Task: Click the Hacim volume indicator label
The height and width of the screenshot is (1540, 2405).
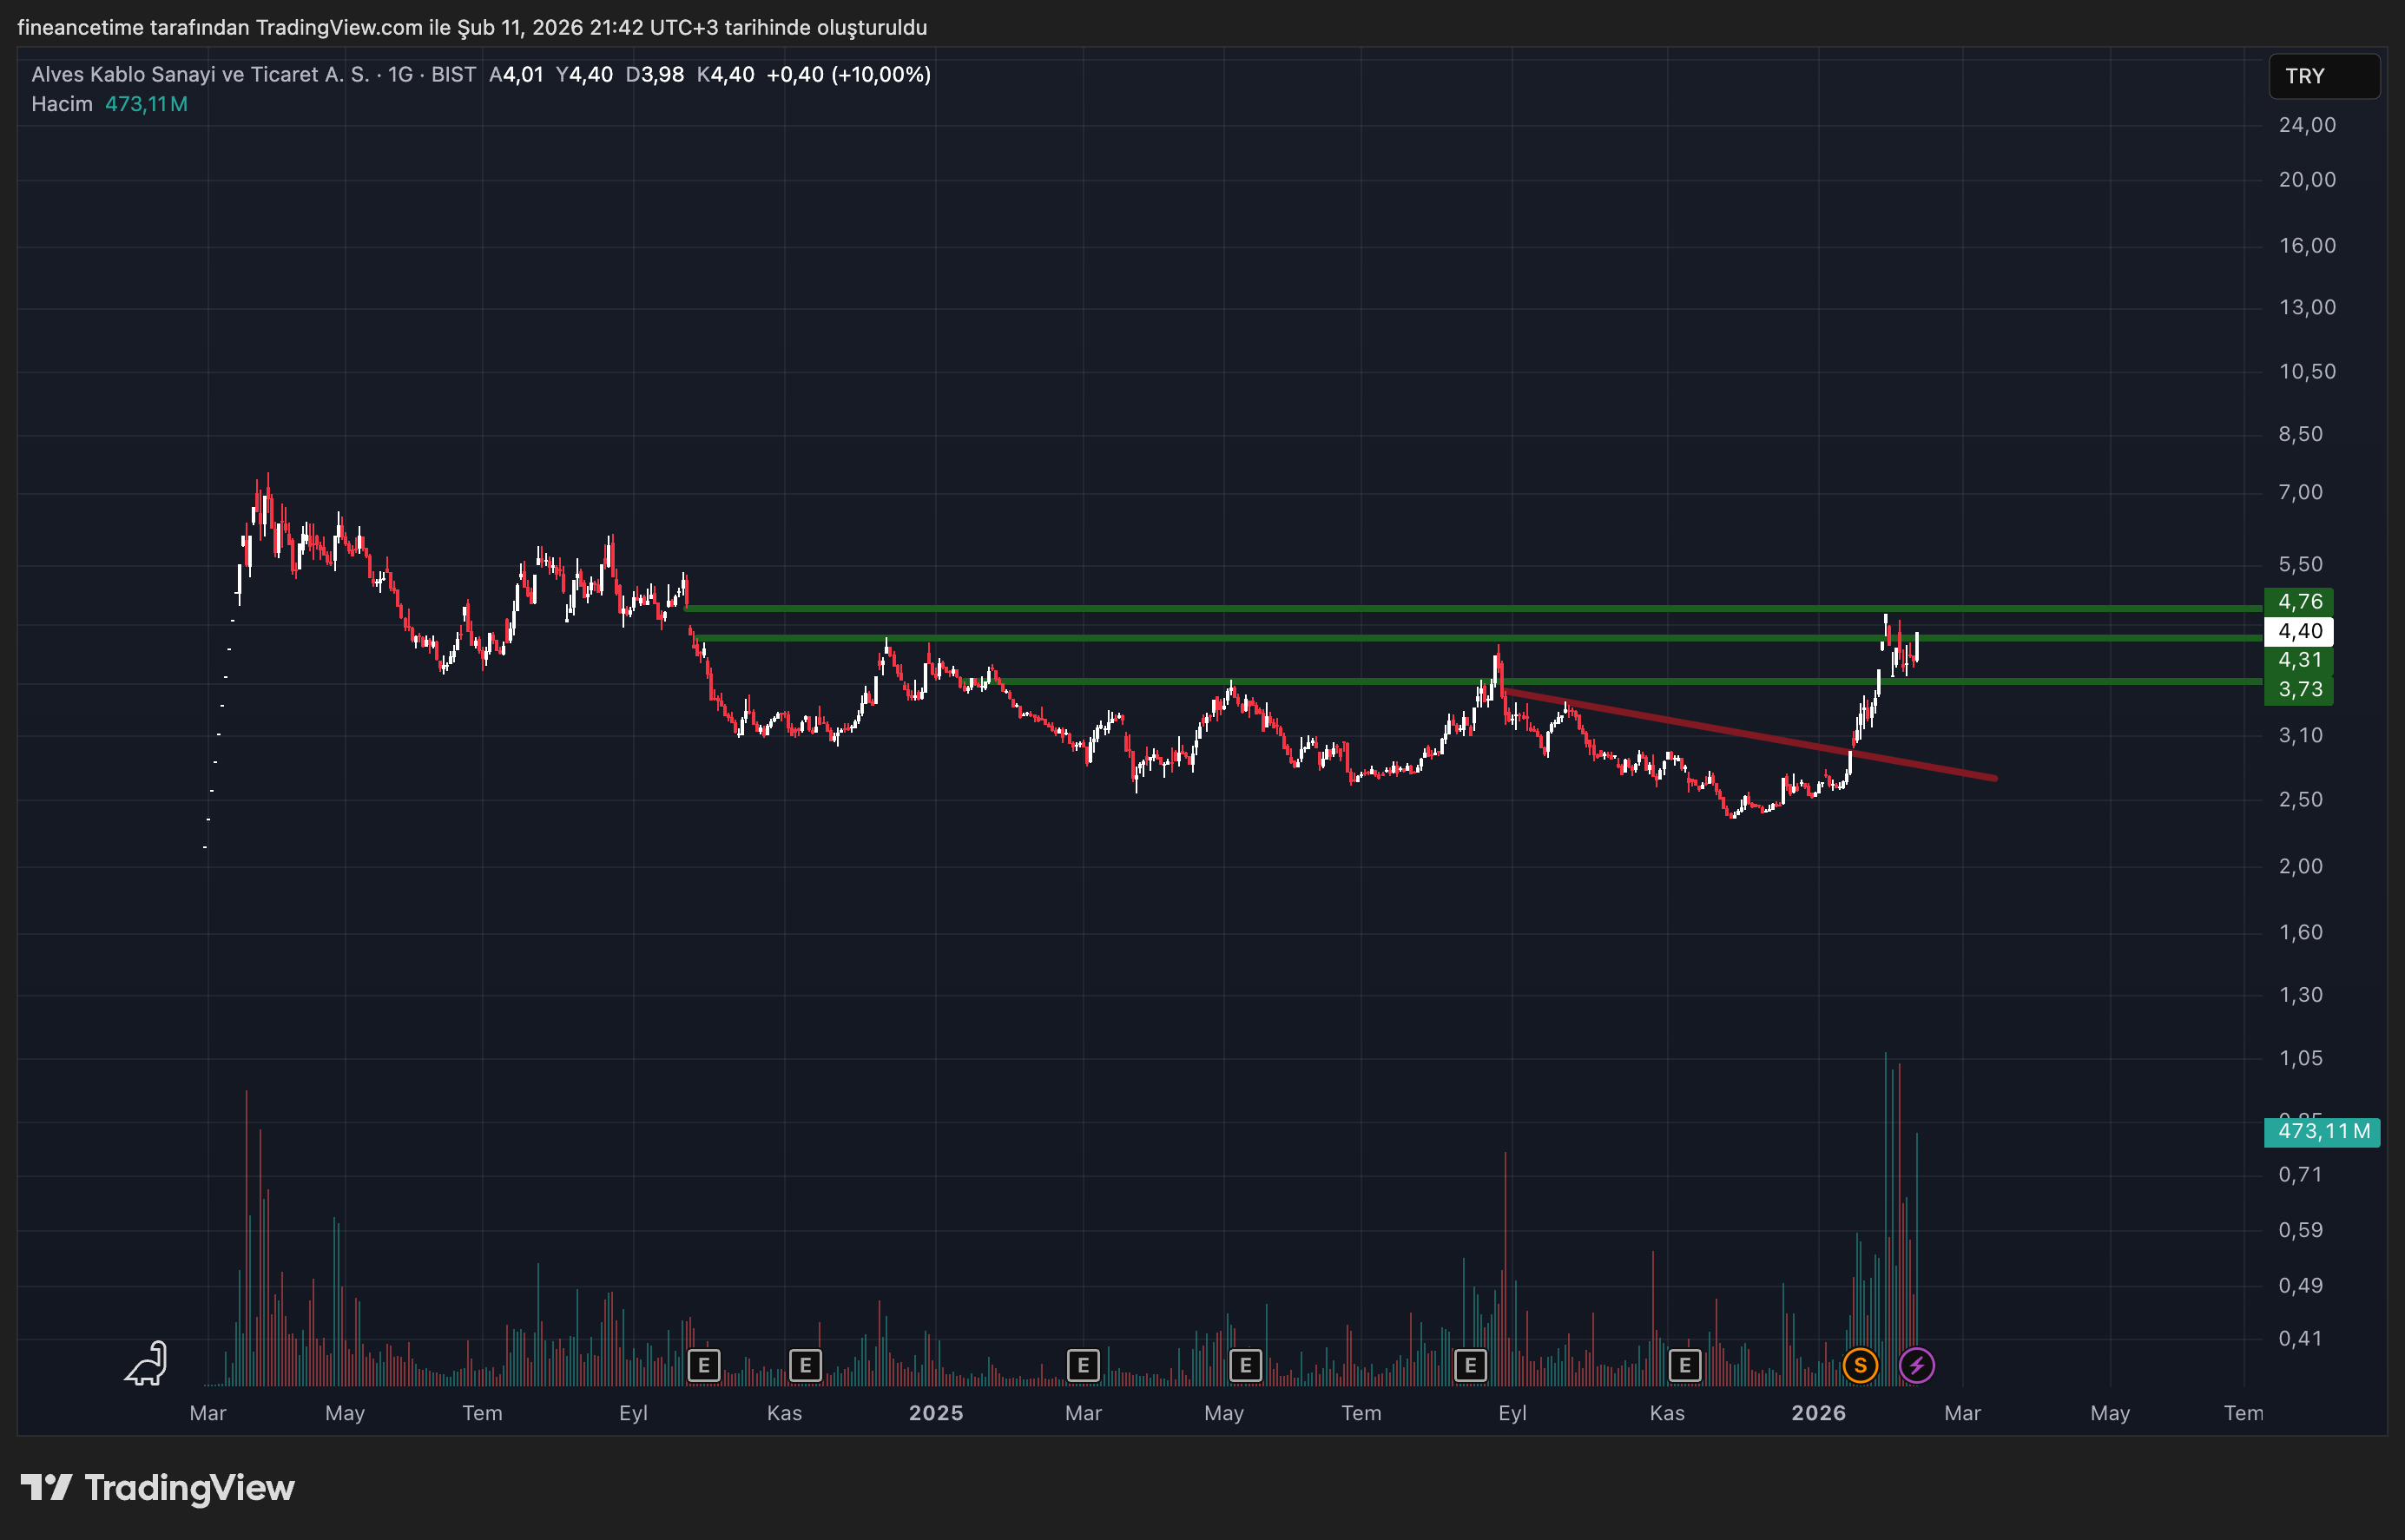Action: tap(61, 104)
